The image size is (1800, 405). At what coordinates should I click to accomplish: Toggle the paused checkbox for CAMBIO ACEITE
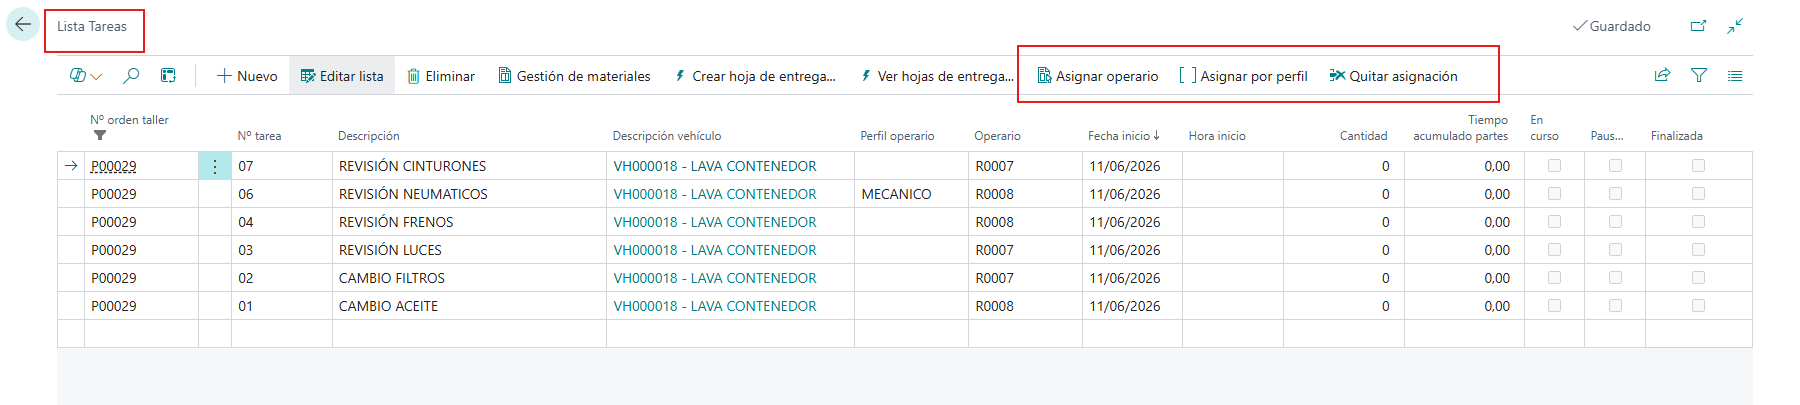coord(1615,306)
